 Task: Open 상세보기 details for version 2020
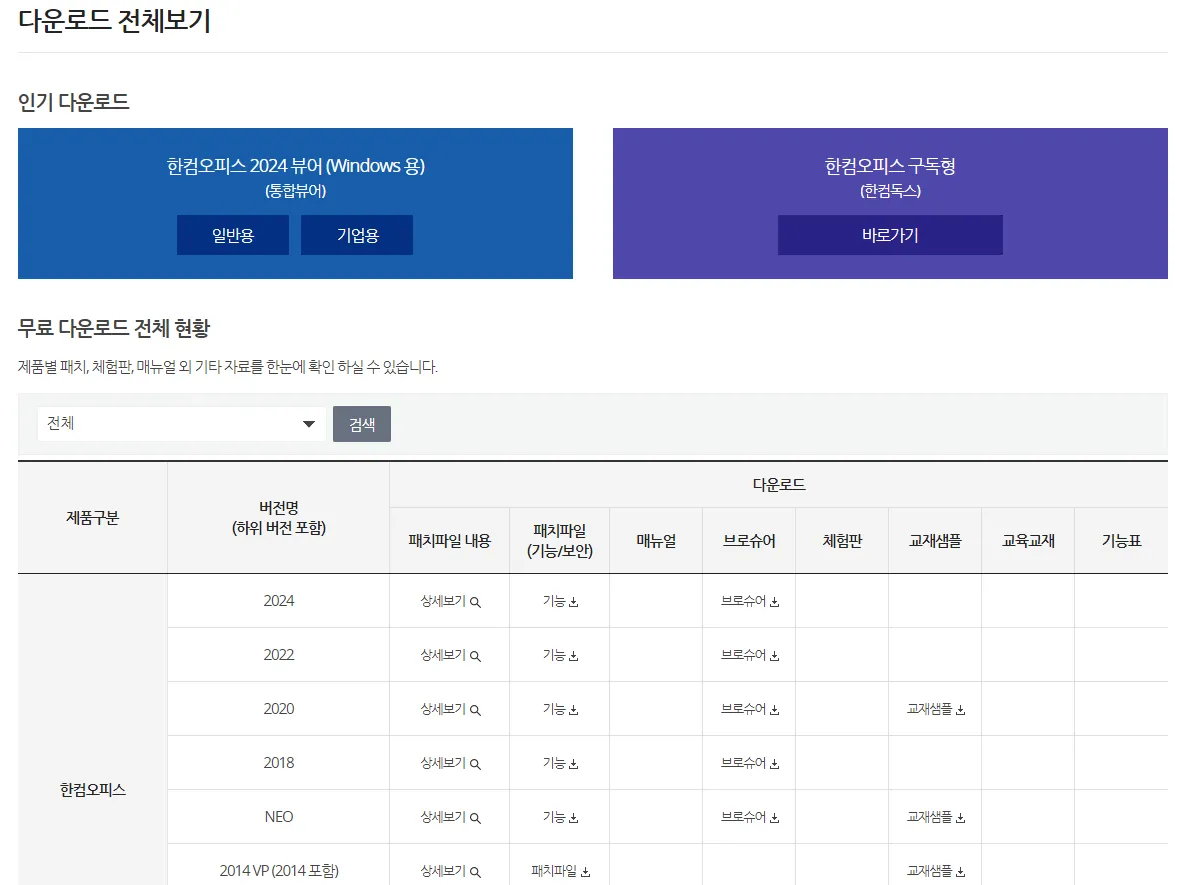point(449,708)
